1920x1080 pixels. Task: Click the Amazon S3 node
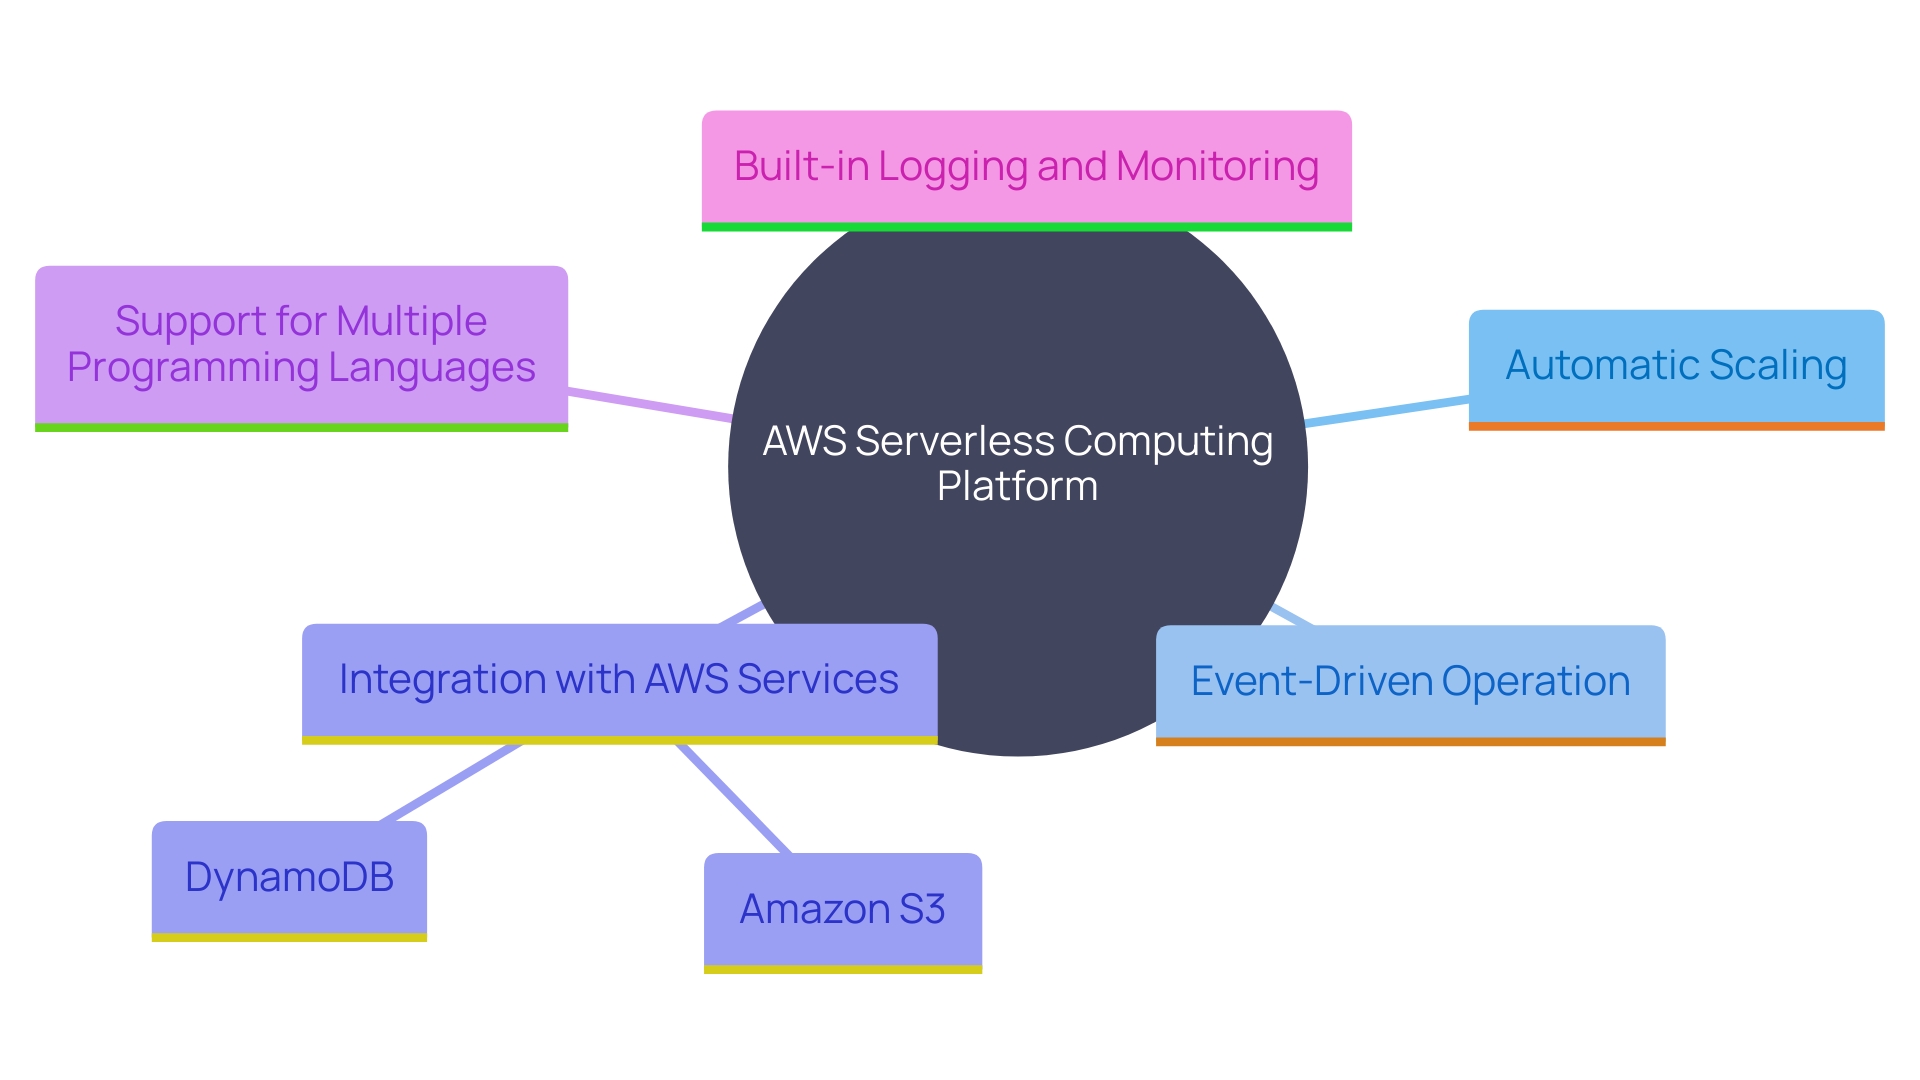[842, 913]
